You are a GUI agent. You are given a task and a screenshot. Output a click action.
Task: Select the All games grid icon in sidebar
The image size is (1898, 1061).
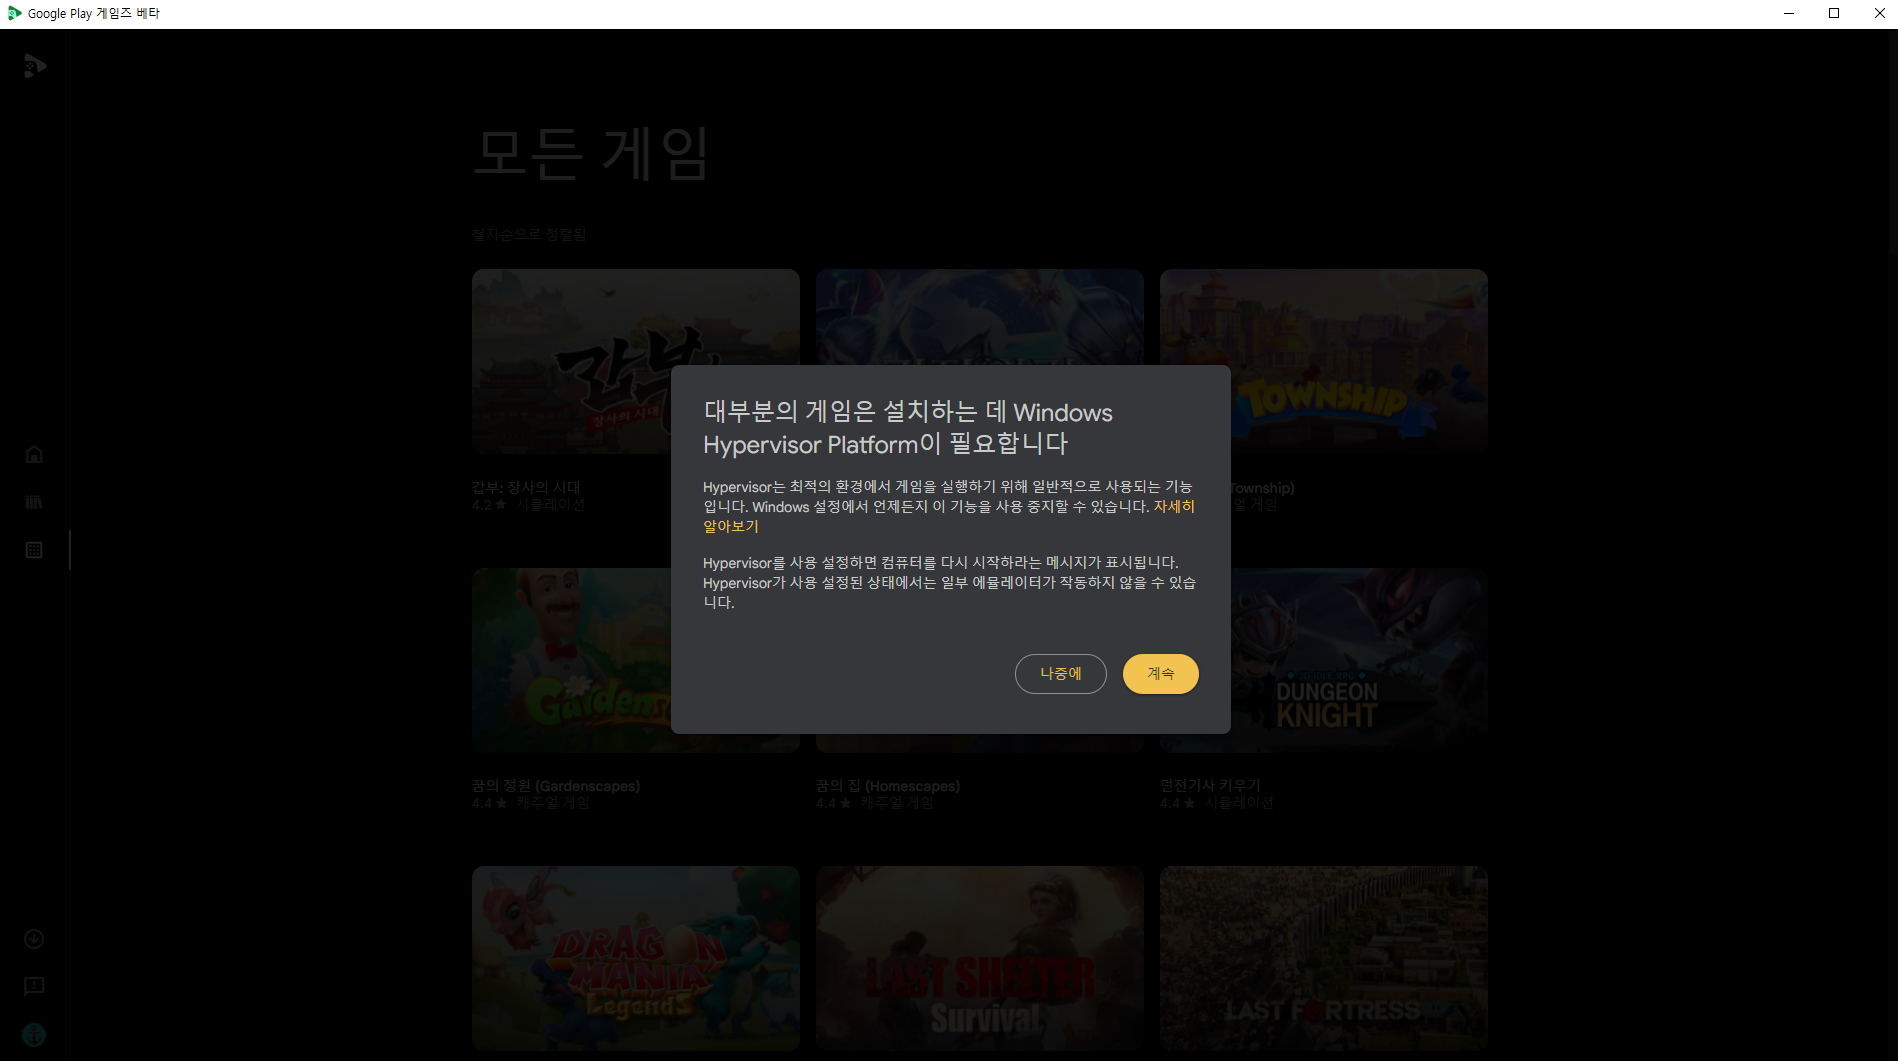(34, 550)
